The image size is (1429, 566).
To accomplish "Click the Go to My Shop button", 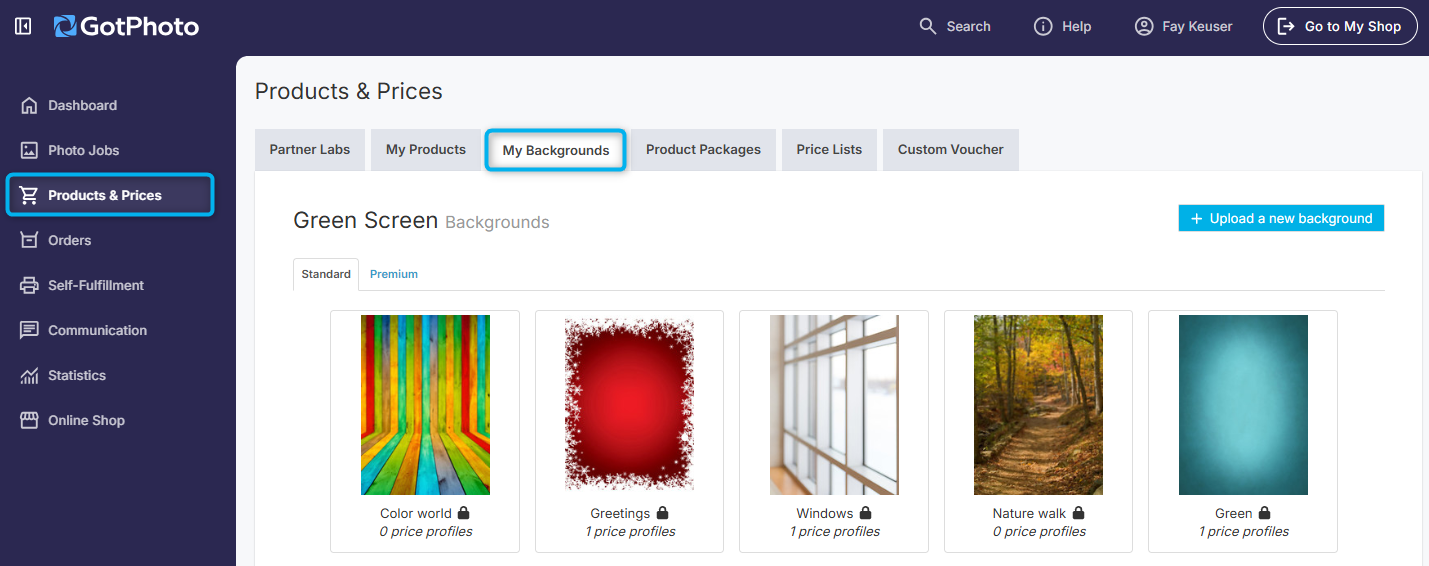I will coord(1340,26).
